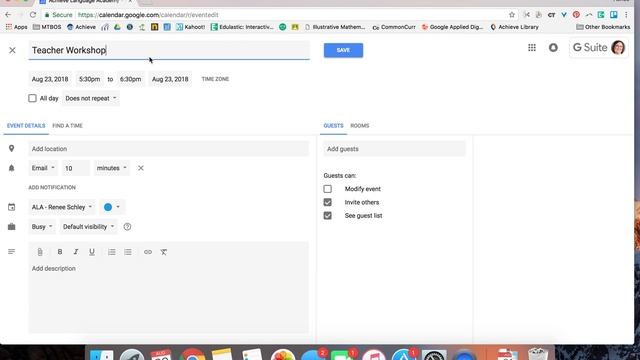Click the visibility help question icon
Screen dimensions: 640x360
127,227
